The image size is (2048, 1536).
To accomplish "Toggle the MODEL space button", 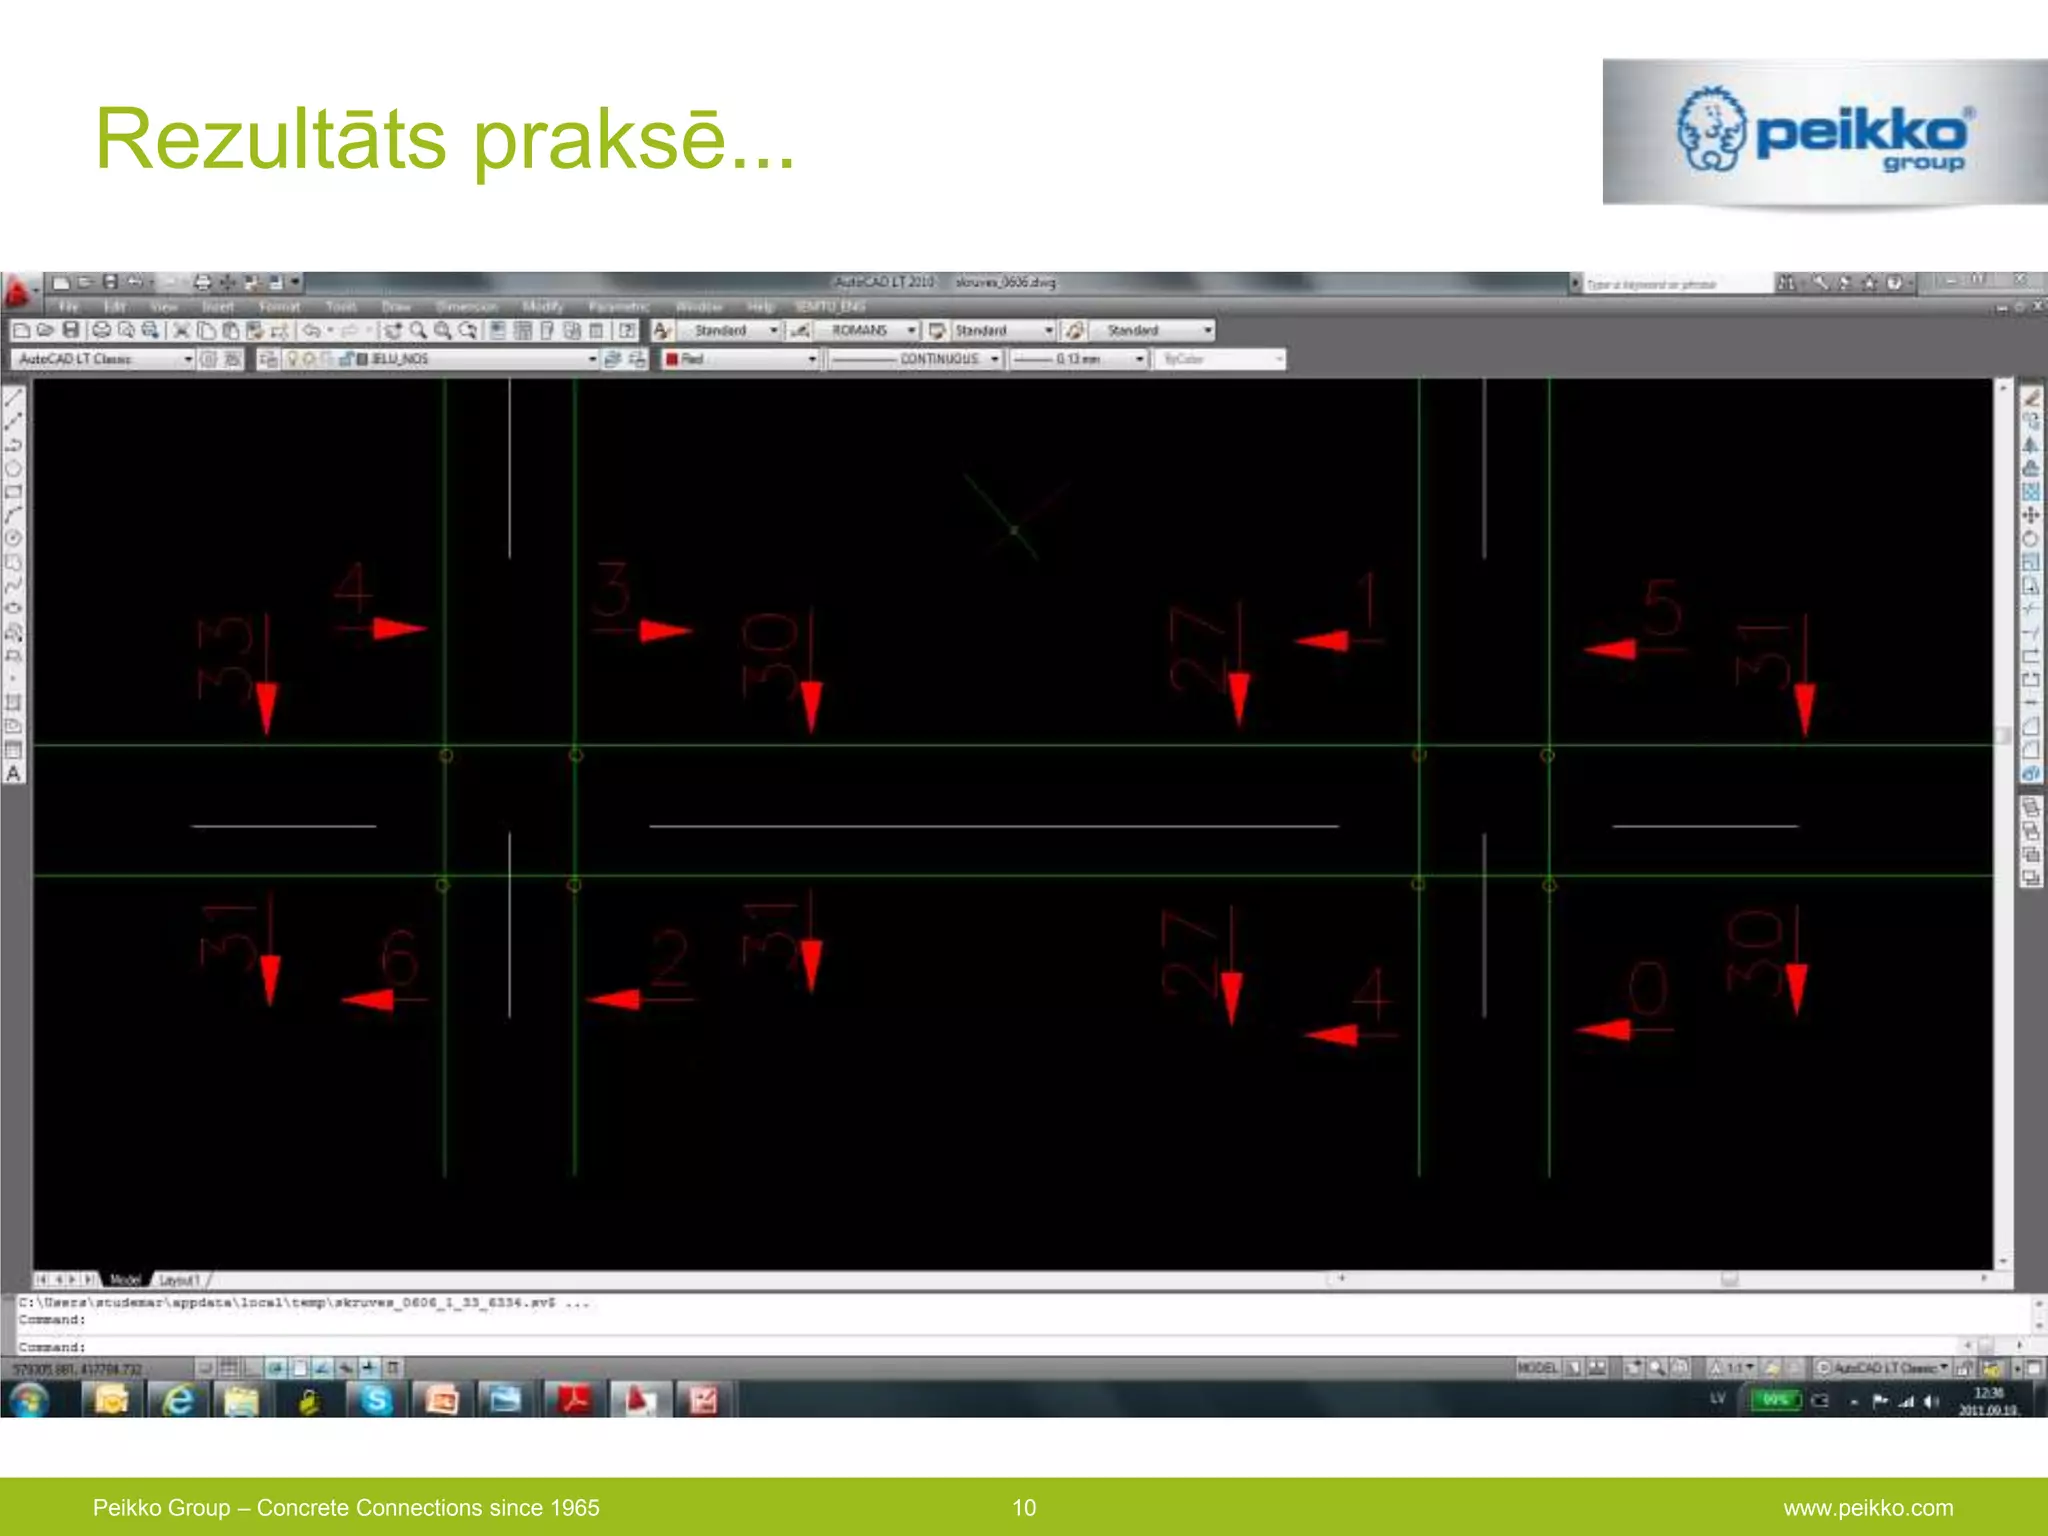I will 1537,1367.
